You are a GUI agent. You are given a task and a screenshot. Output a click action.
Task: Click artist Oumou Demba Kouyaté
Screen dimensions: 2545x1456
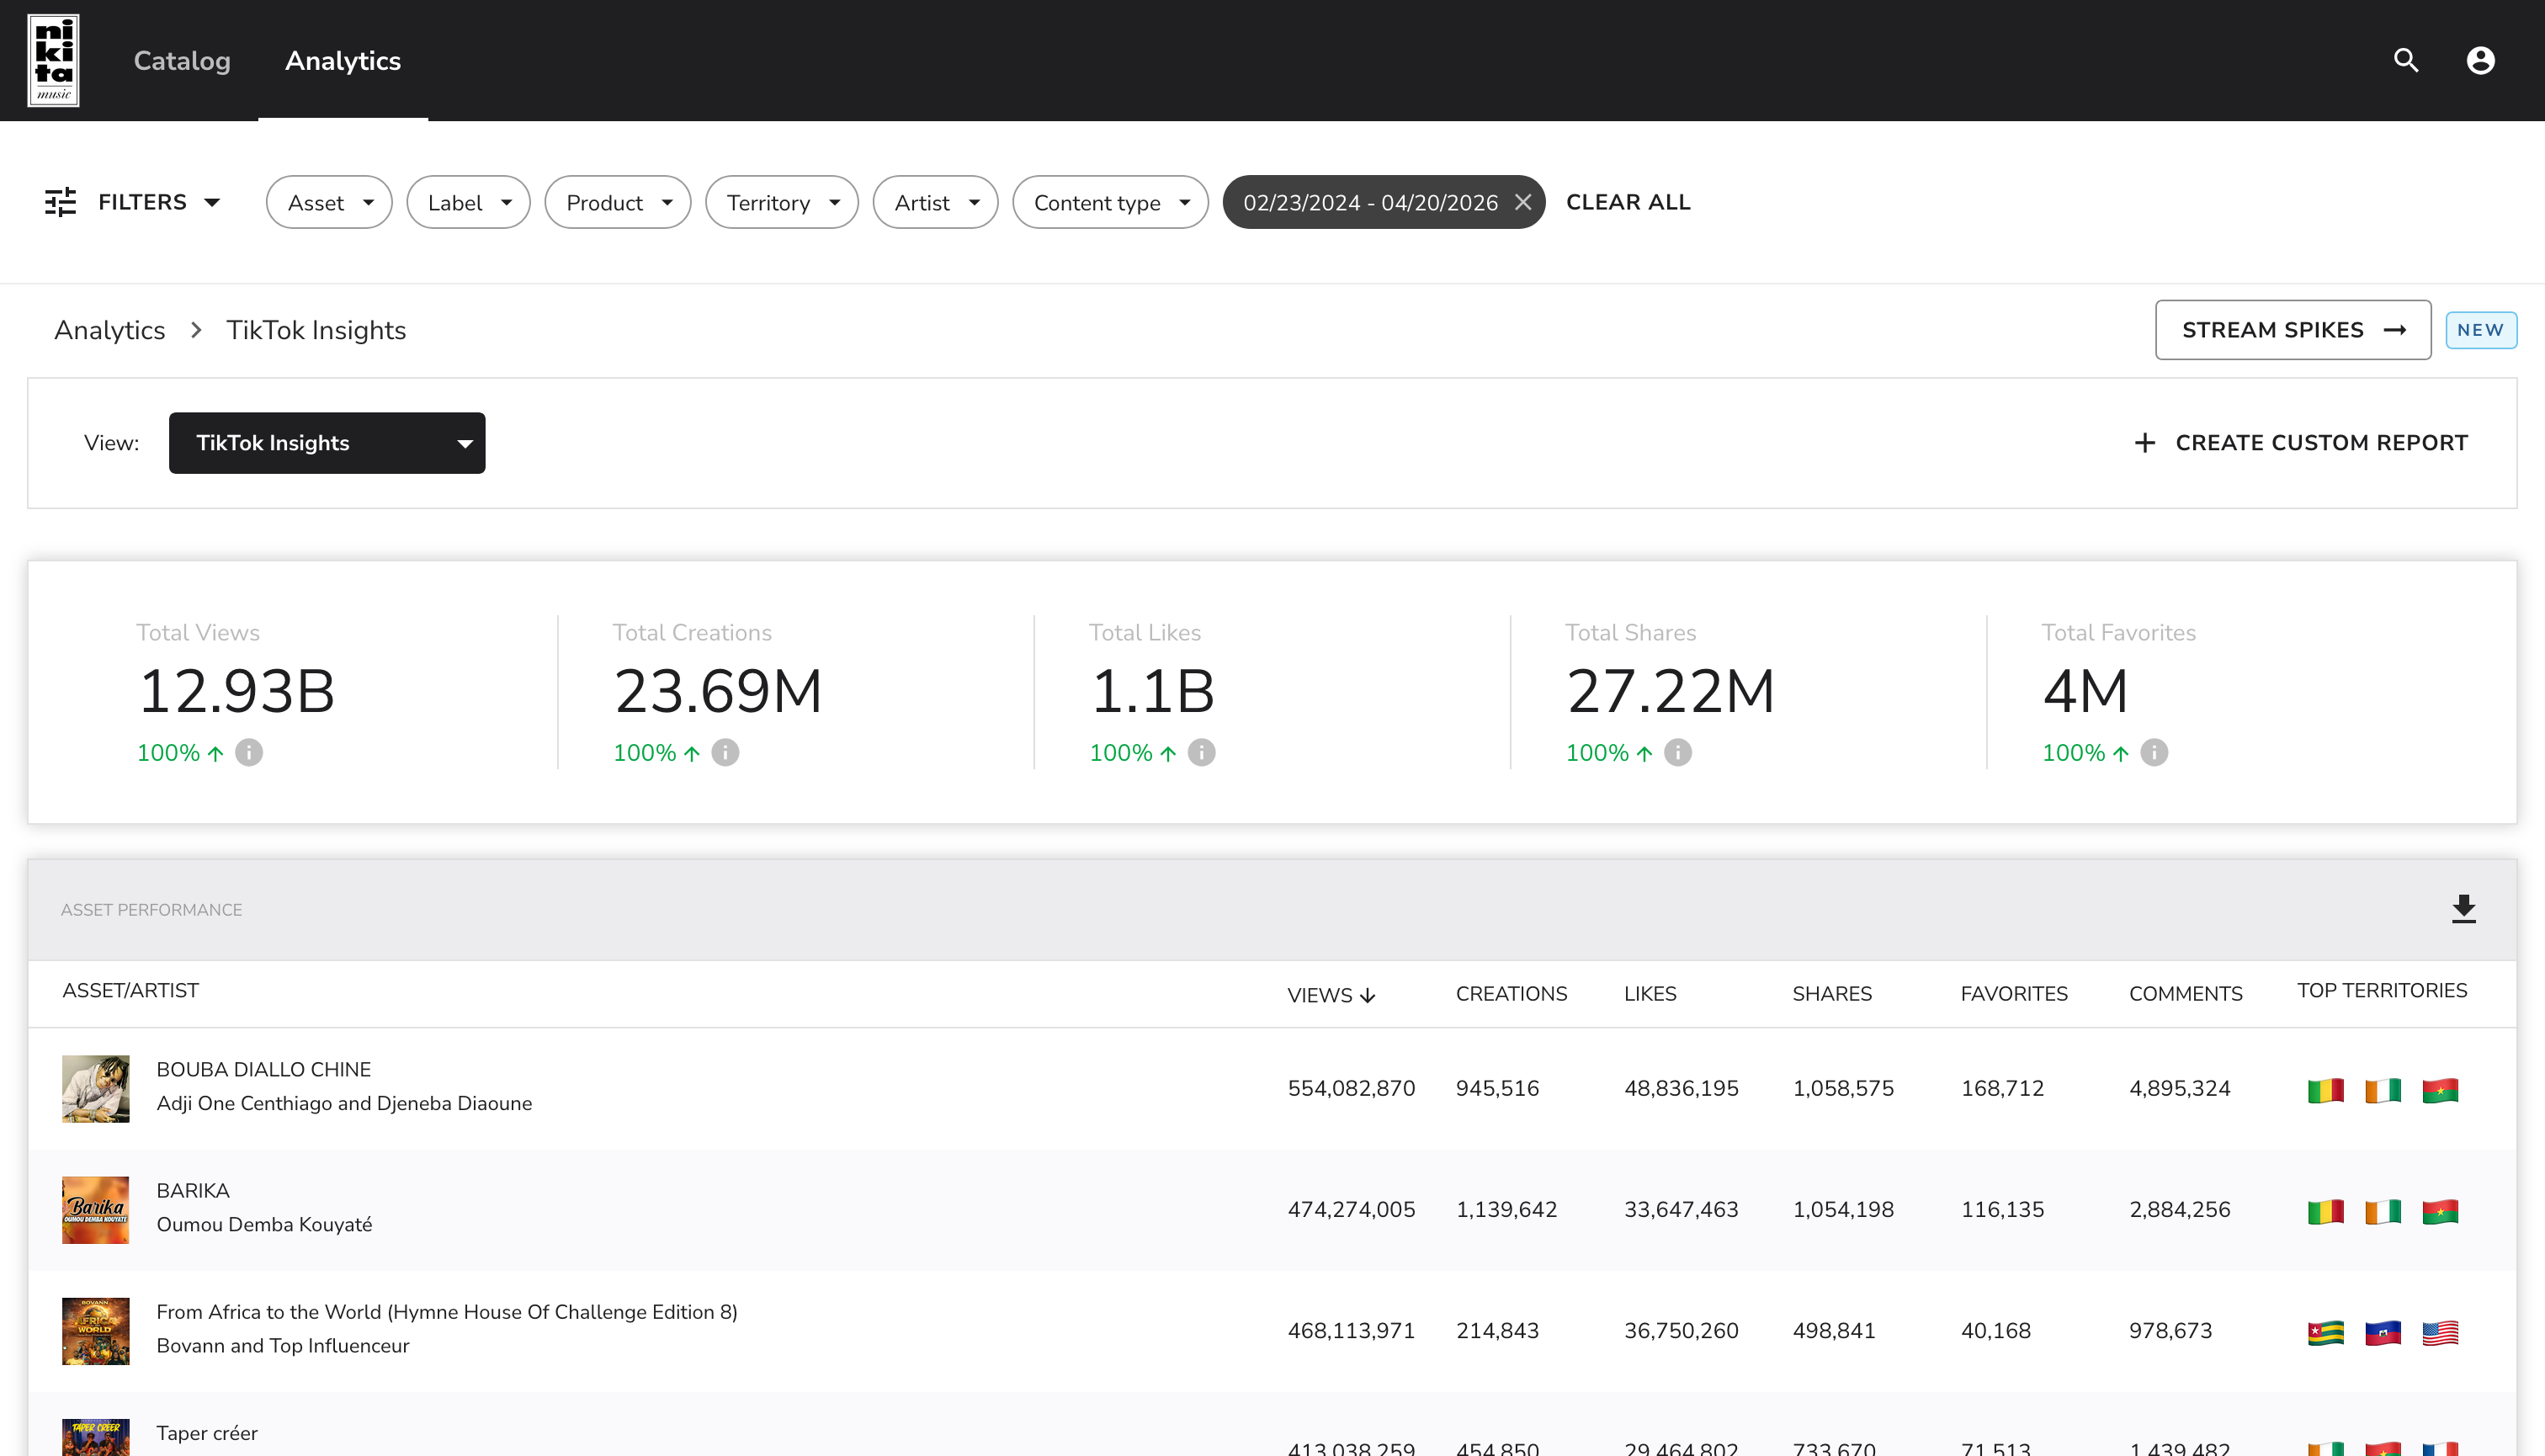[264, 1224]
